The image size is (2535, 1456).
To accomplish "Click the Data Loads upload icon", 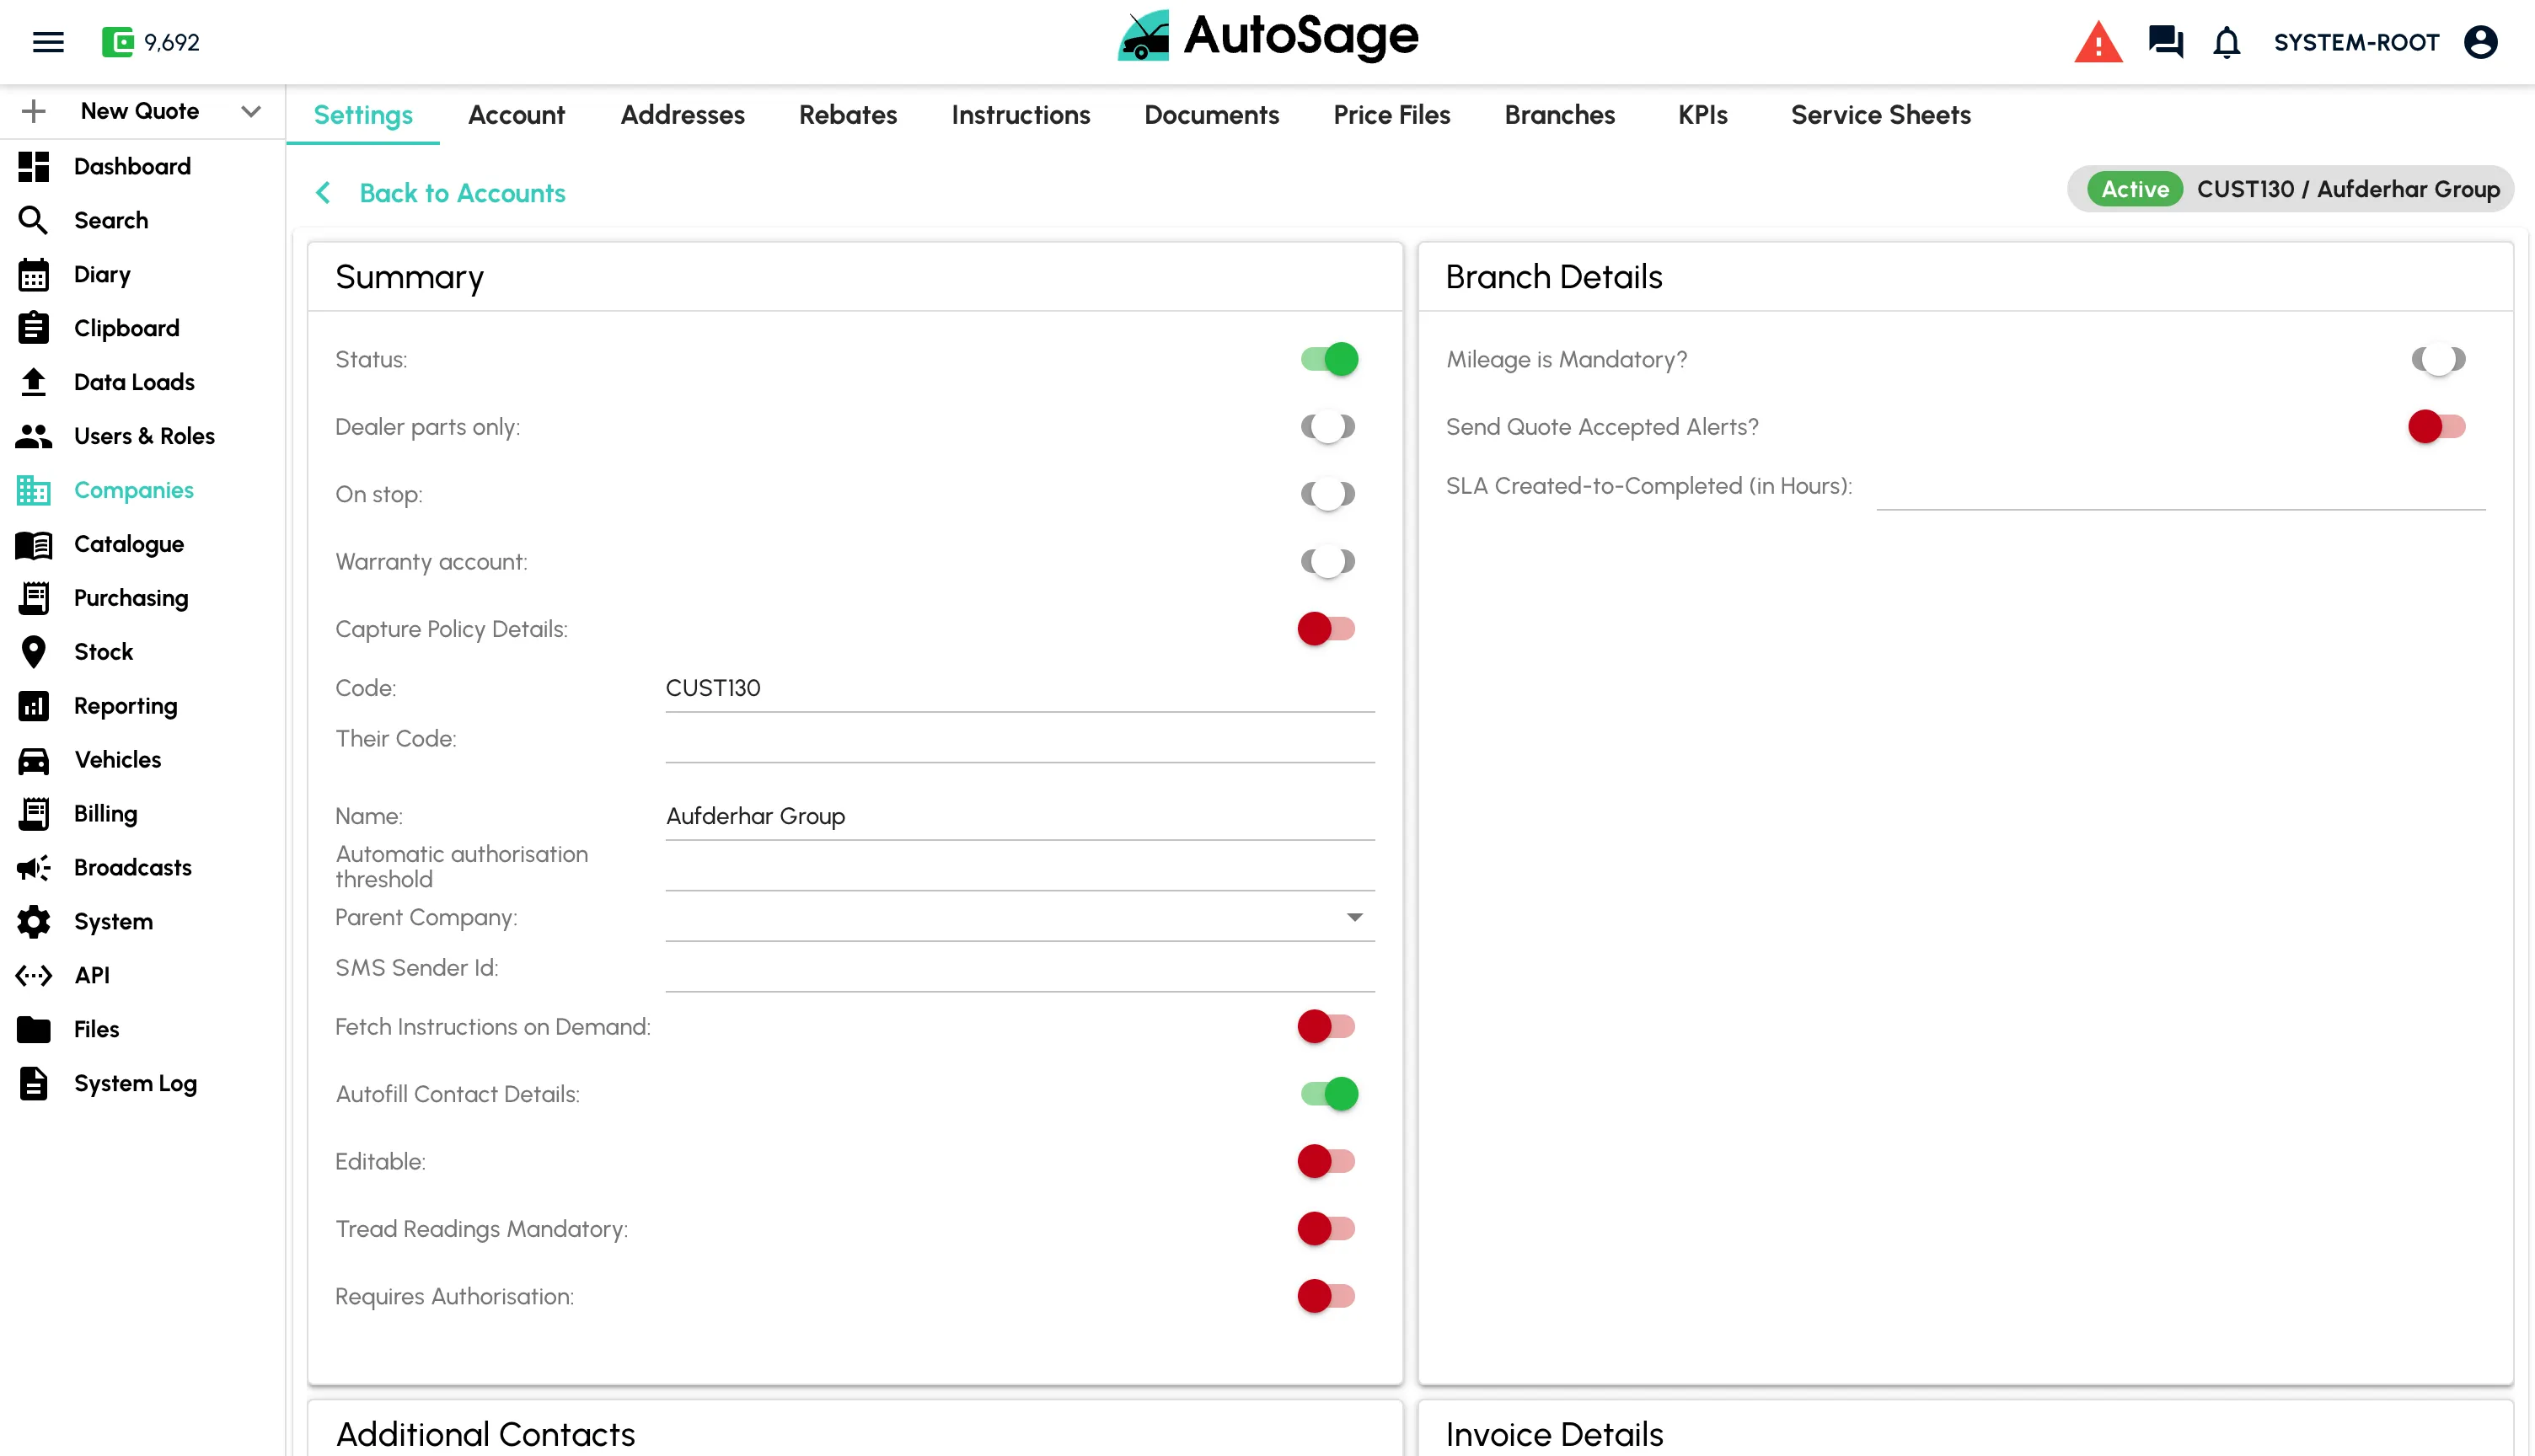I will pos(33,382).
